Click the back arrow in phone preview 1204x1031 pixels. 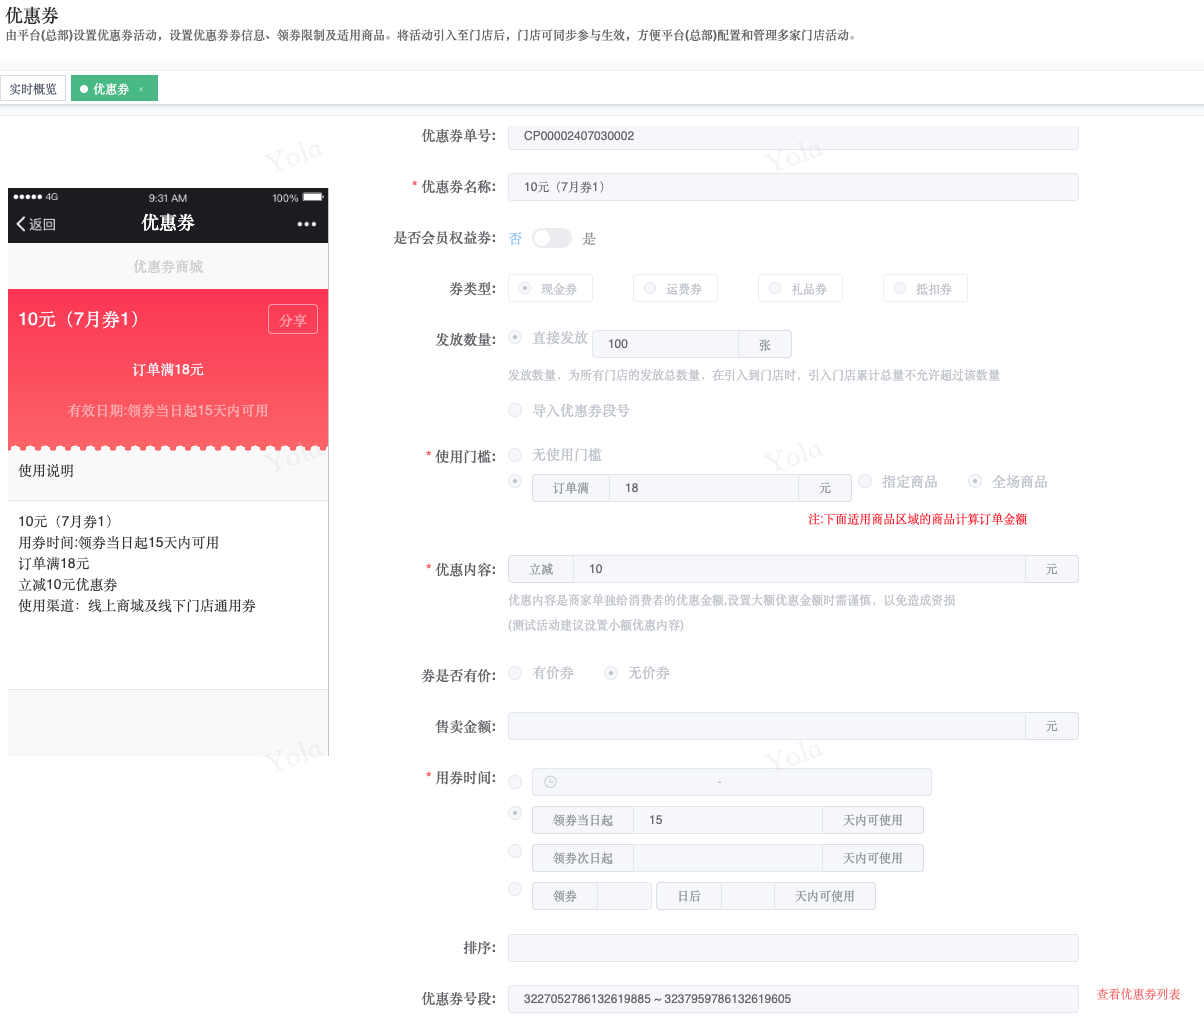click(21, 224)
